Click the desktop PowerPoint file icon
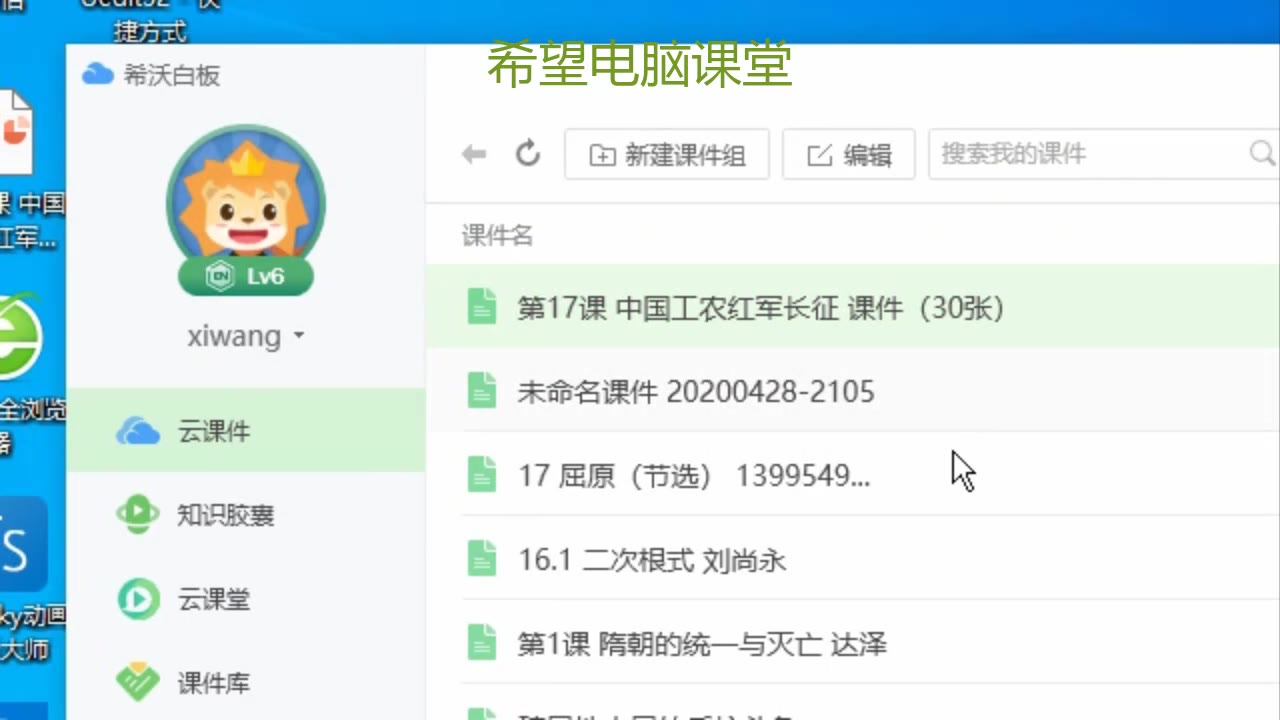1280x720 pixels. 16,132
